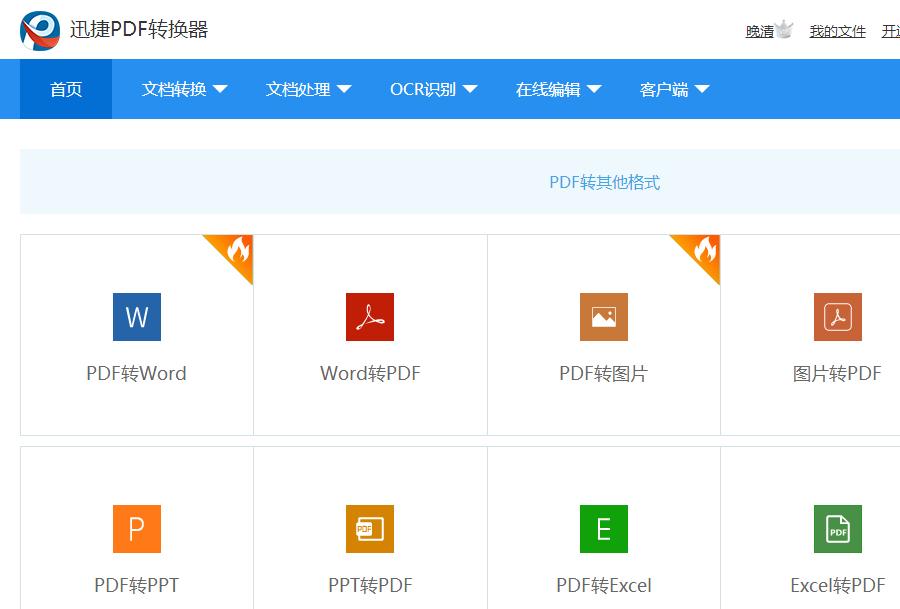
Task: Expand the 文档处理 dropdown arrow
Action: click(344, 89)
